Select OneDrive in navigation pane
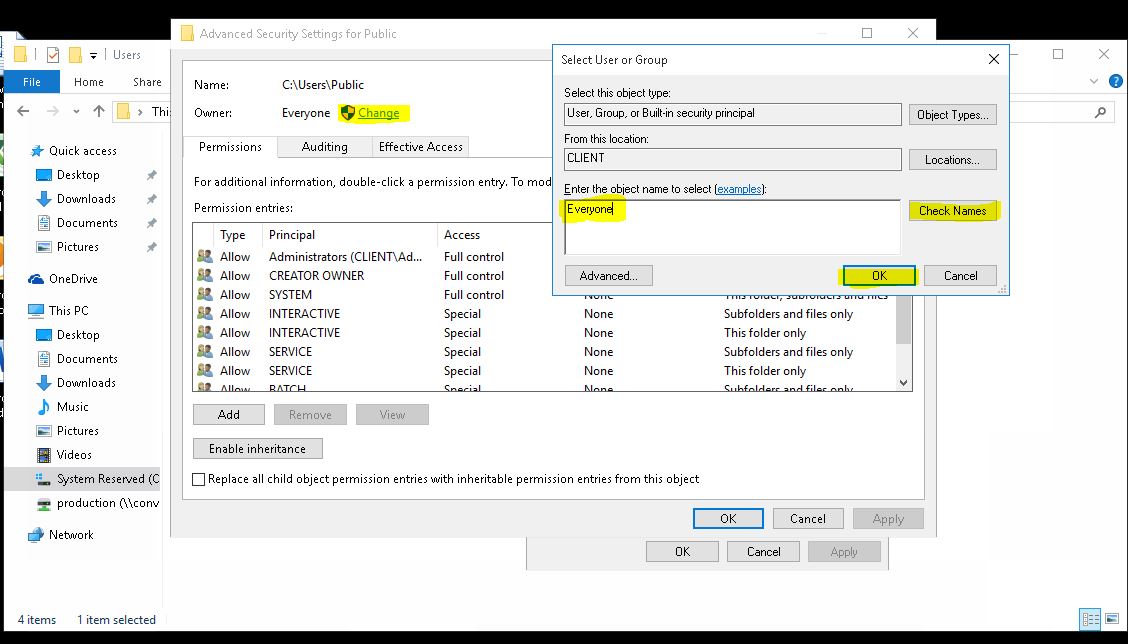The width and height of the screenshot is (1128, 644). pyautogui.click(x=73, y=279)
